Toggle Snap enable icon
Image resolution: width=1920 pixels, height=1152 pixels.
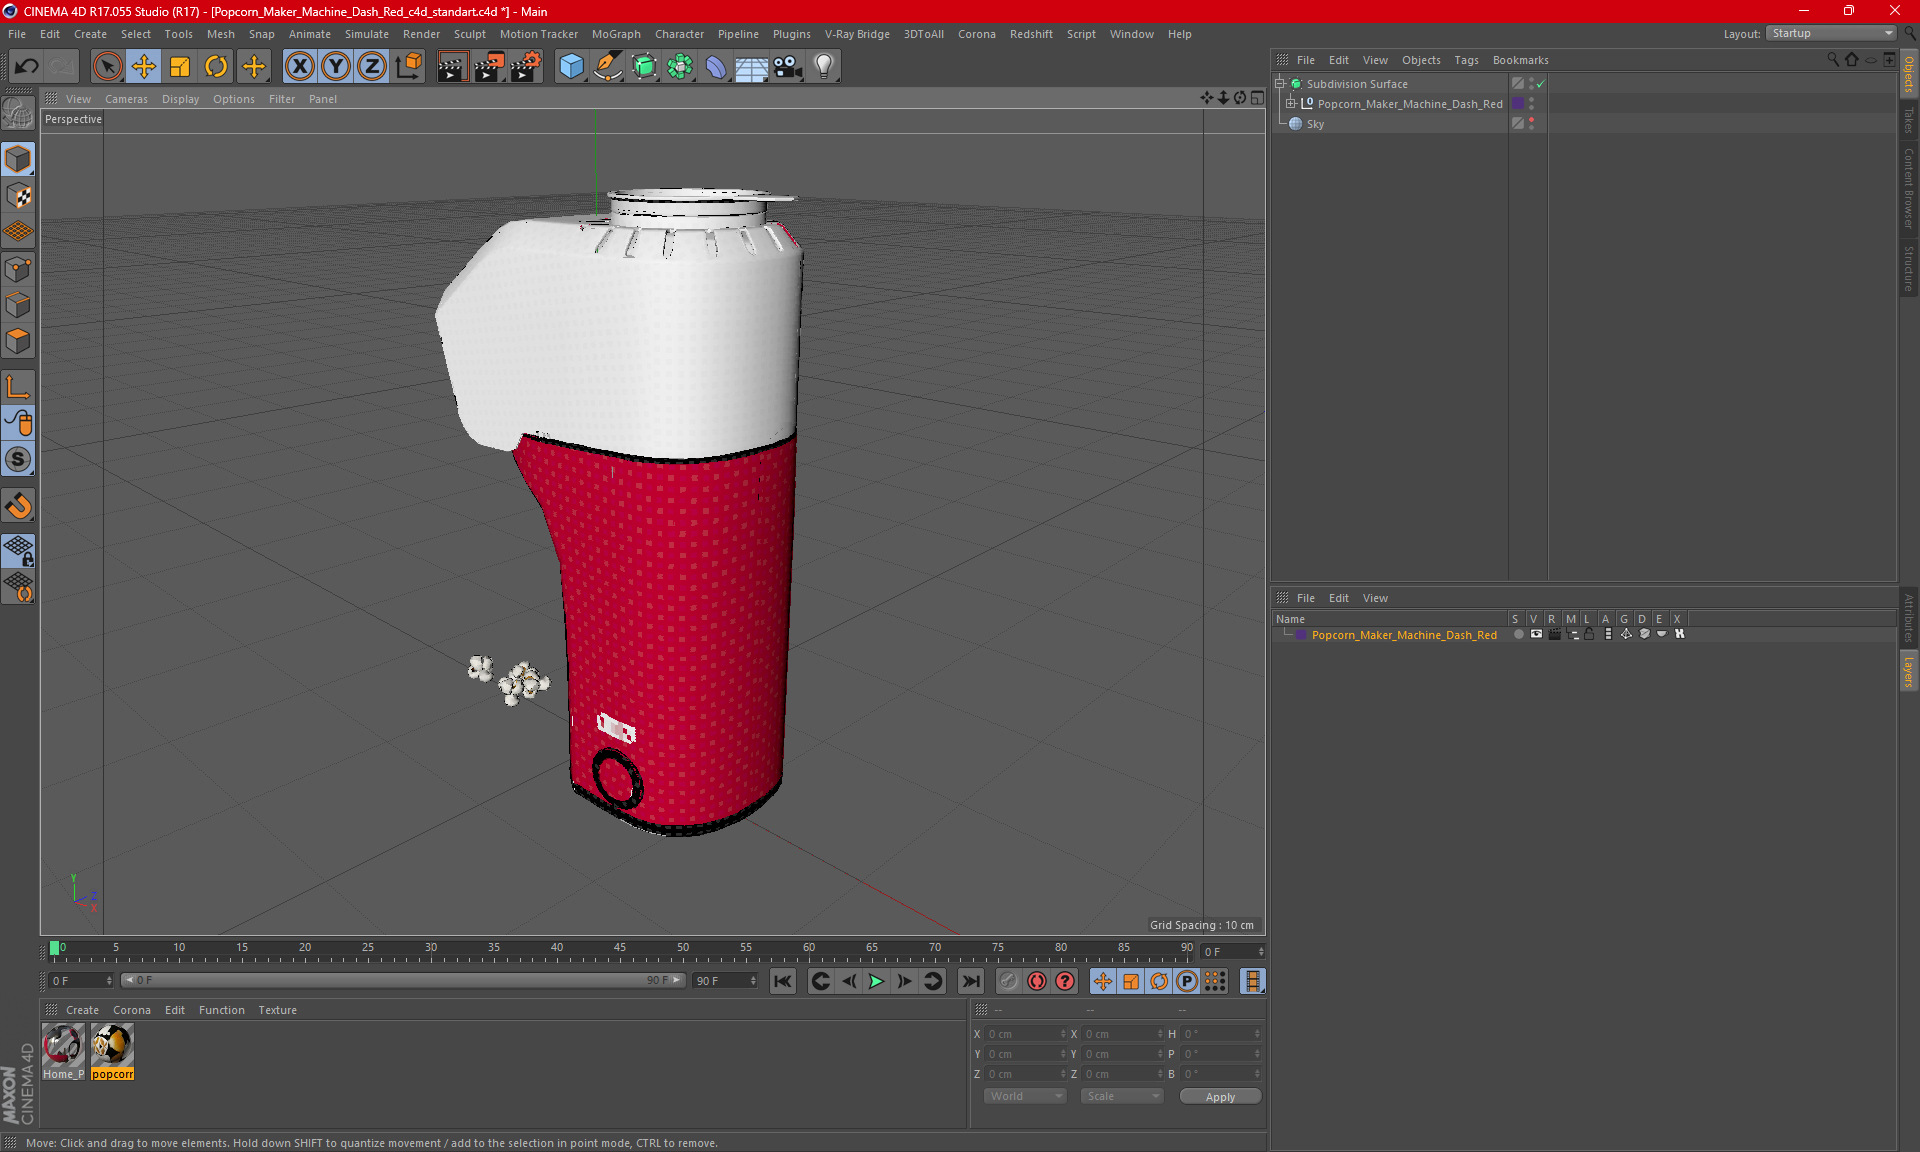pos(18,506)
